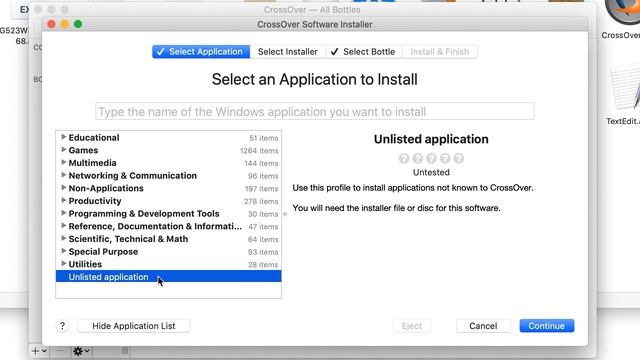The width and height of the screenshot is (640, 360).
Task: Expand the Games category triangle
Action: pyautogui.click(x=64, y=150)
